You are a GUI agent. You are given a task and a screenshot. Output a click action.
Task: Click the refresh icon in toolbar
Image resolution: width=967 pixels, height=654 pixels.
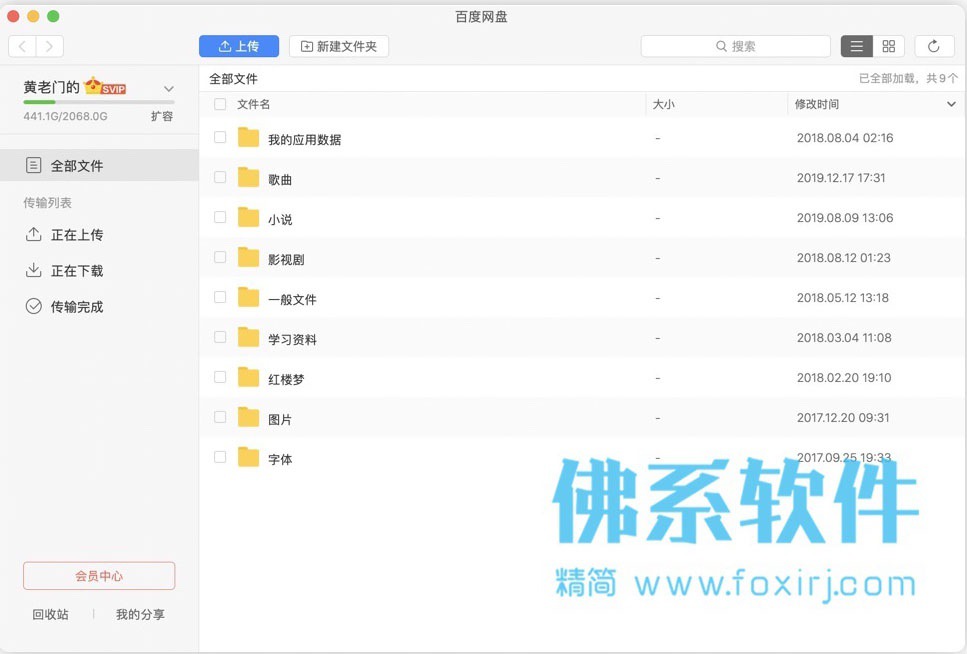[933, 46]
